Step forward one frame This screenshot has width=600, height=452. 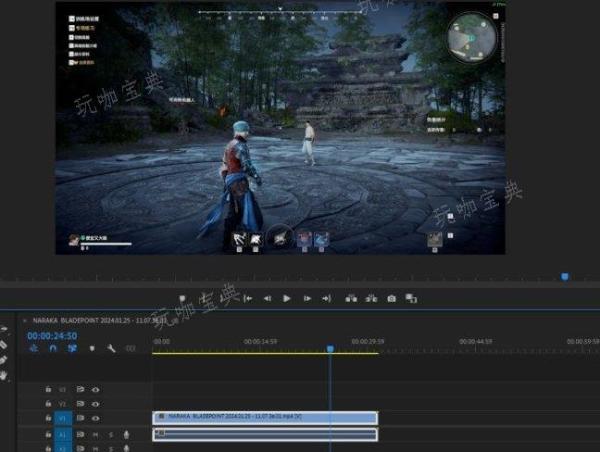click(307, 298)
